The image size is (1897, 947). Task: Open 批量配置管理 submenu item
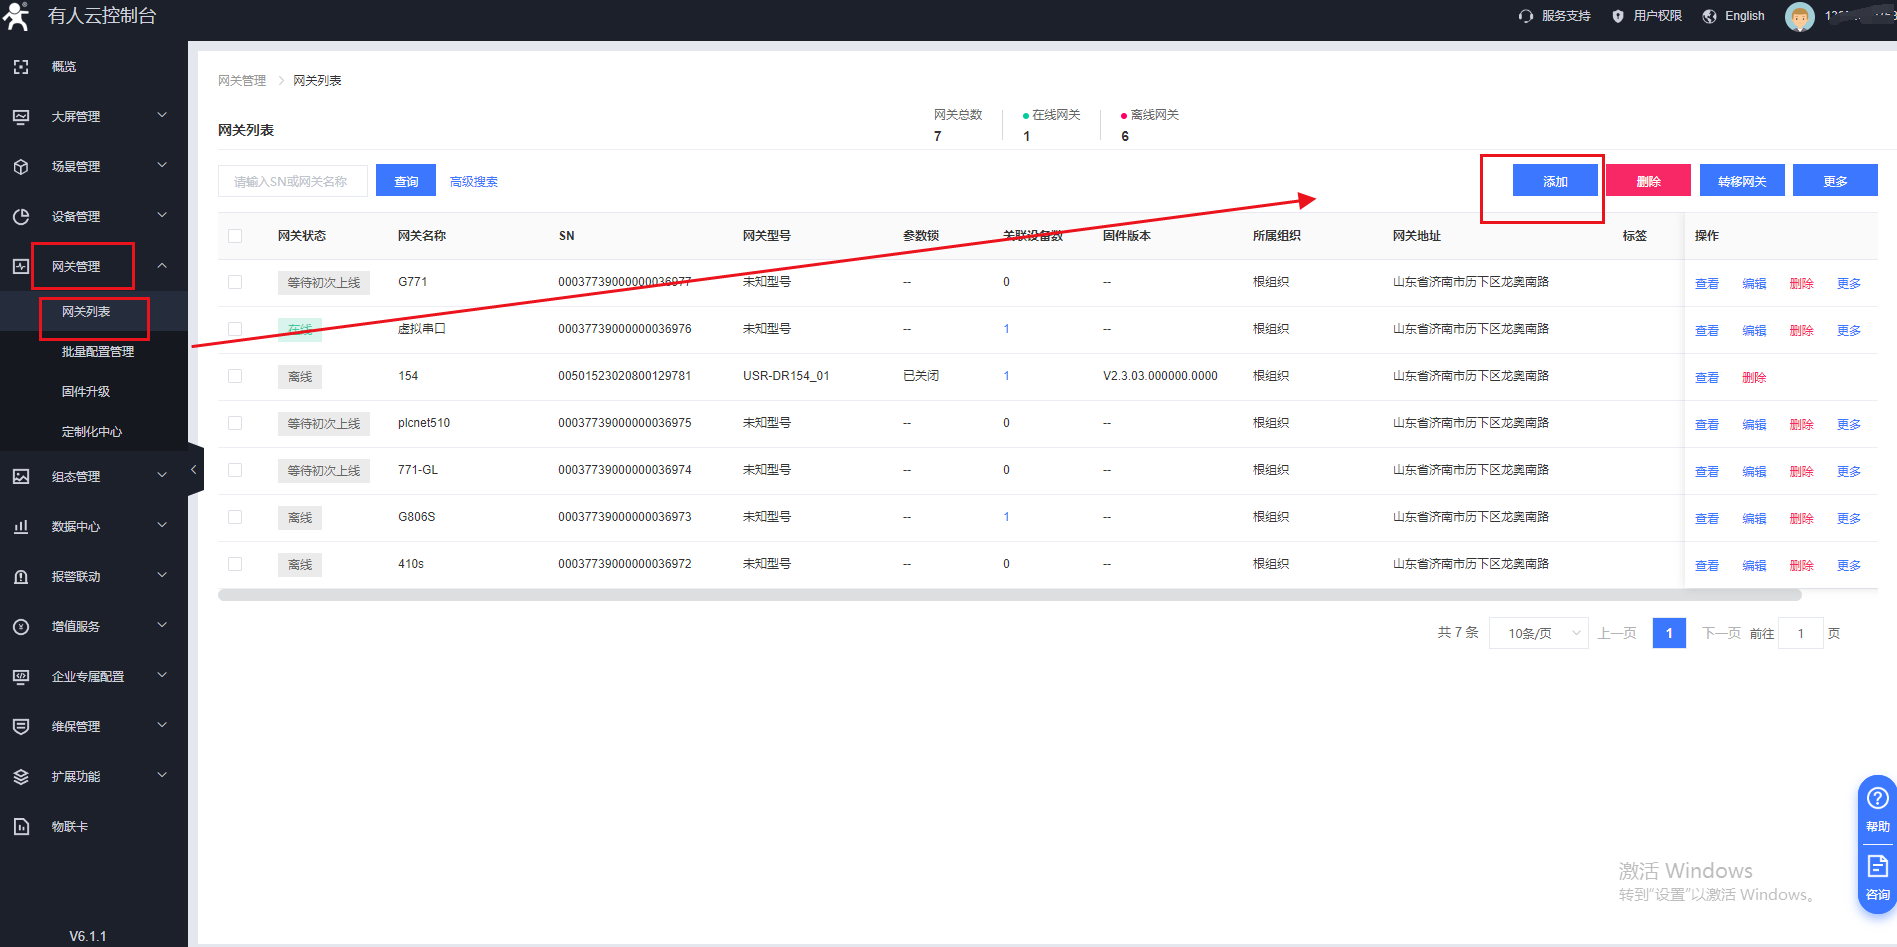98,352
